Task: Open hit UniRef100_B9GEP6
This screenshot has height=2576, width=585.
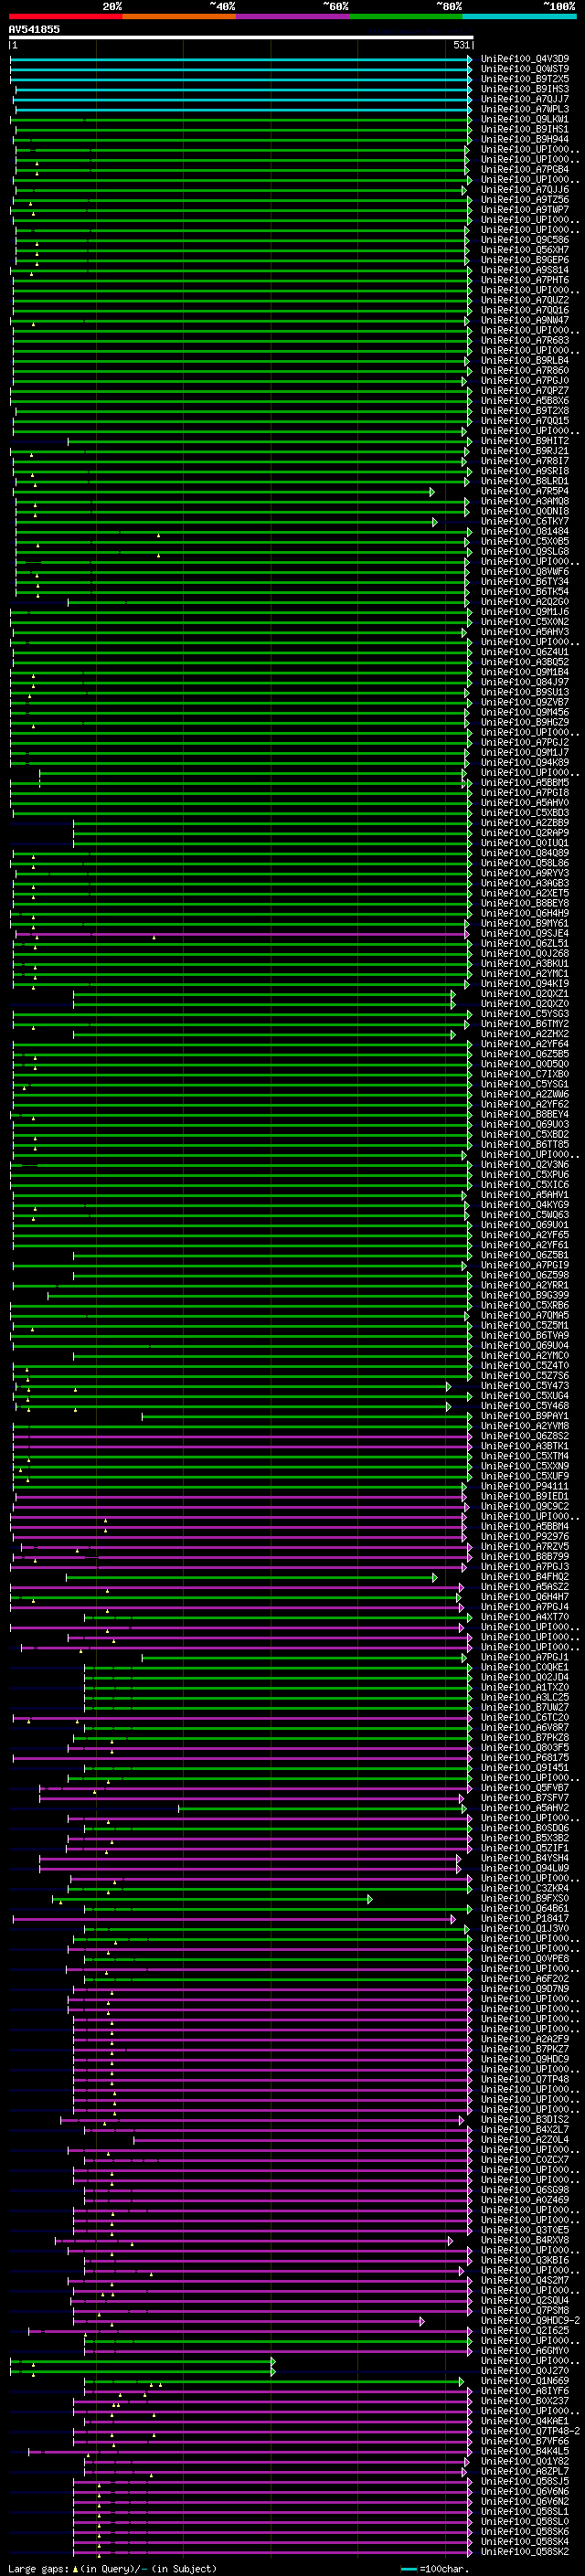Action: point(524,260)
